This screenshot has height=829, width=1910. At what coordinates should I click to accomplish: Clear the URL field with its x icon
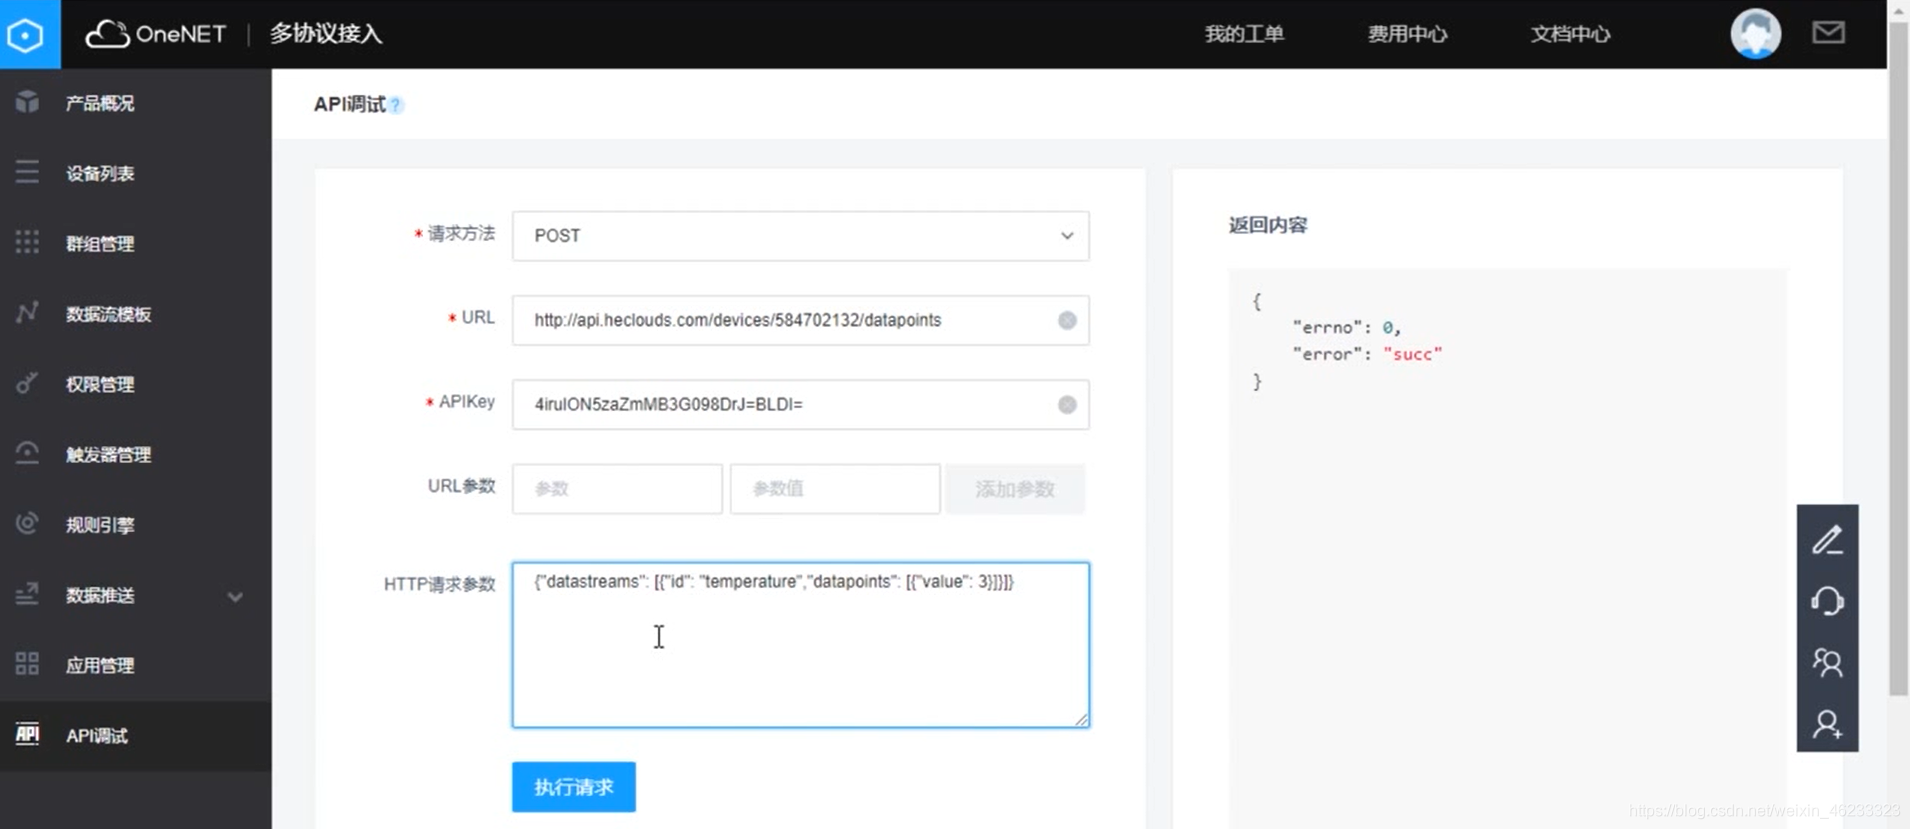pos(1067,320)
